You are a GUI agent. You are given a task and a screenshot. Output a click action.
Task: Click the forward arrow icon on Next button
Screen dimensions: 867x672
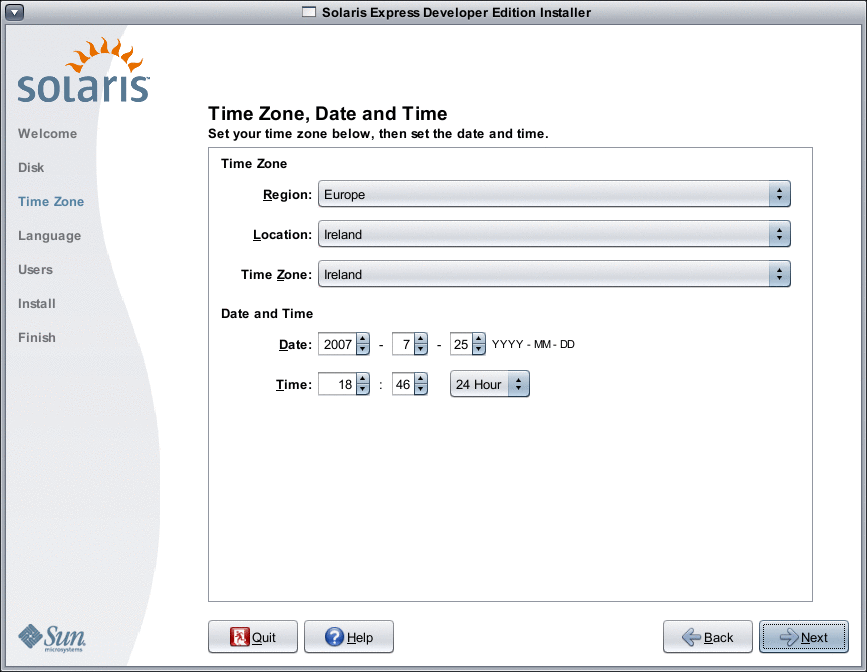click(788, 637)
